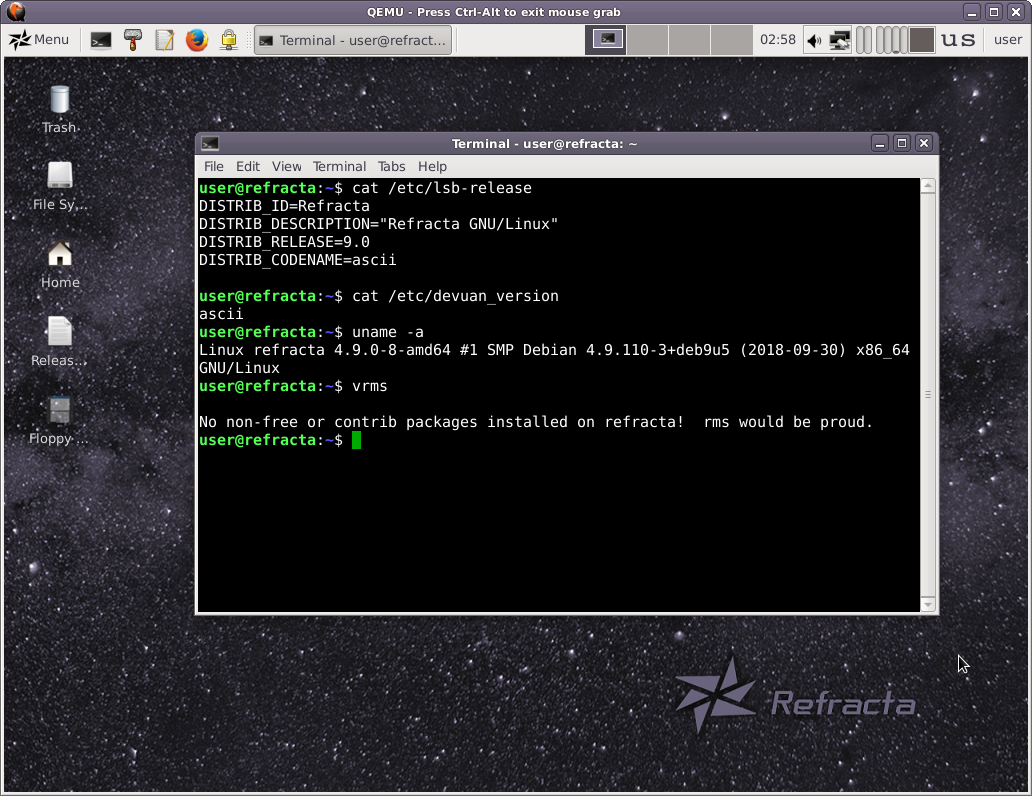
Task: Click the 02:58 panel clock
Action: (x=778, y=40)
